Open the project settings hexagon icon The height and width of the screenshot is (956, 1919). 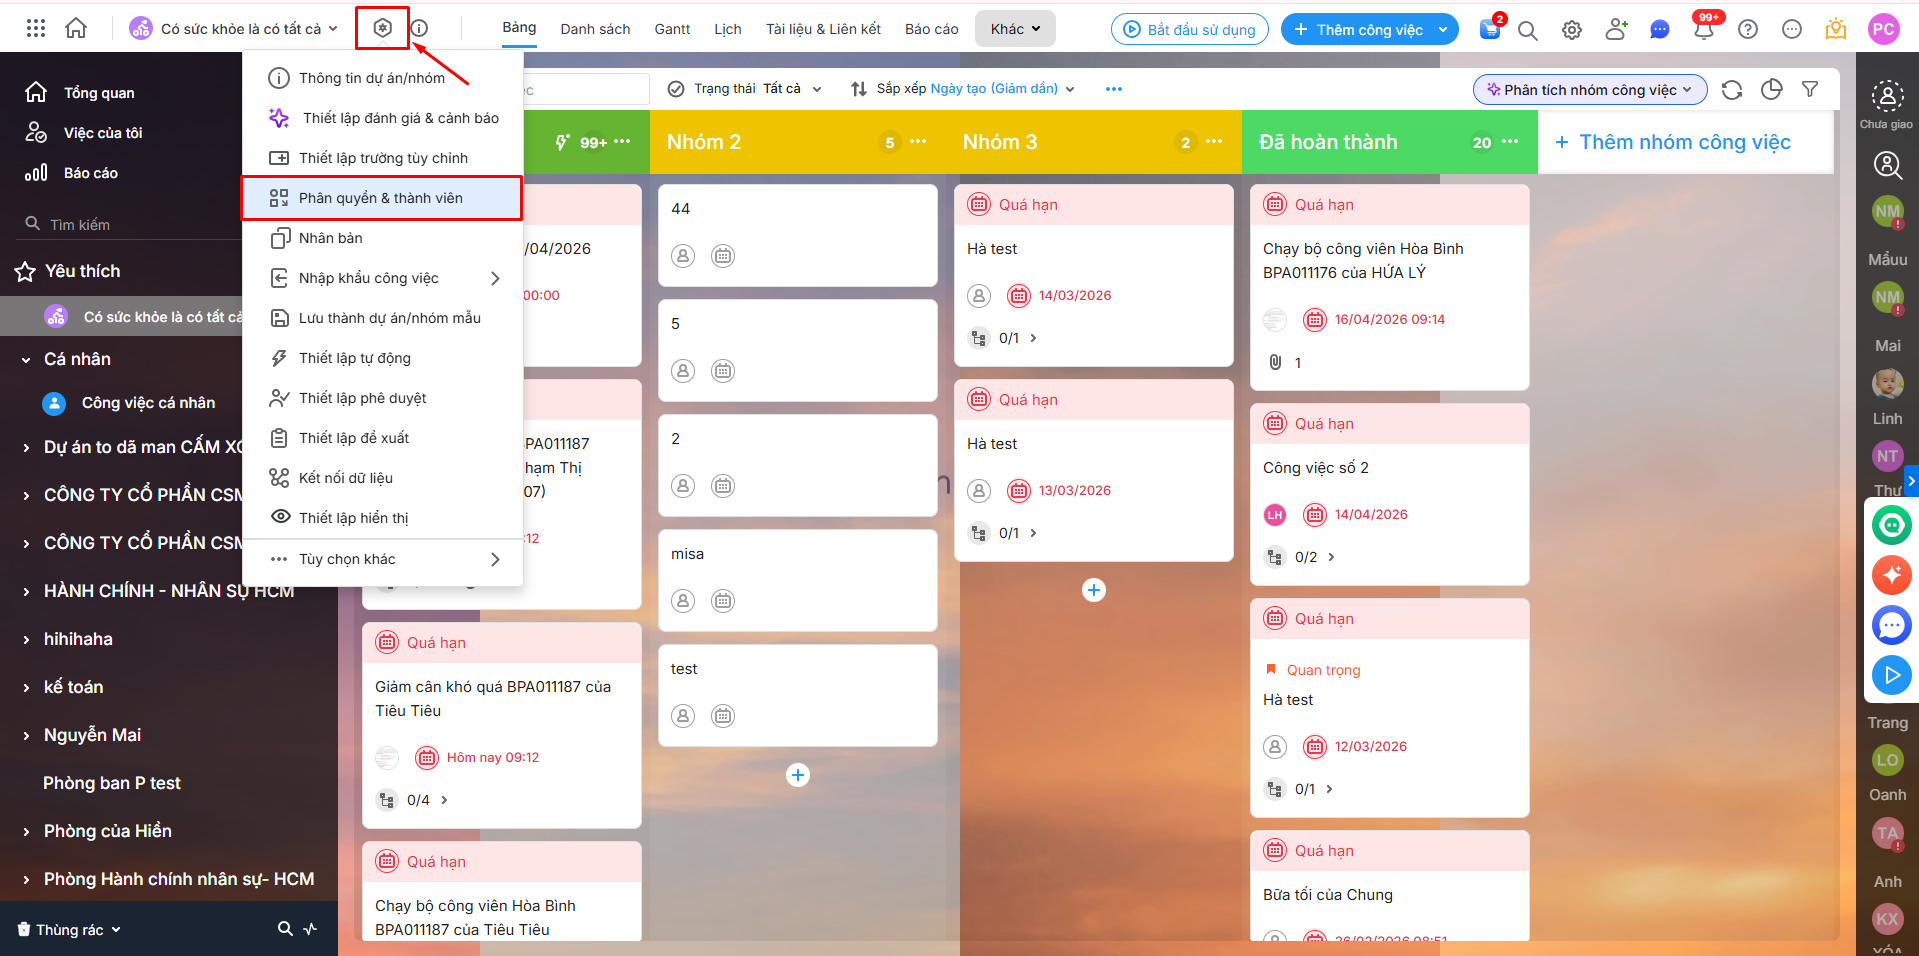click(382, 28)
